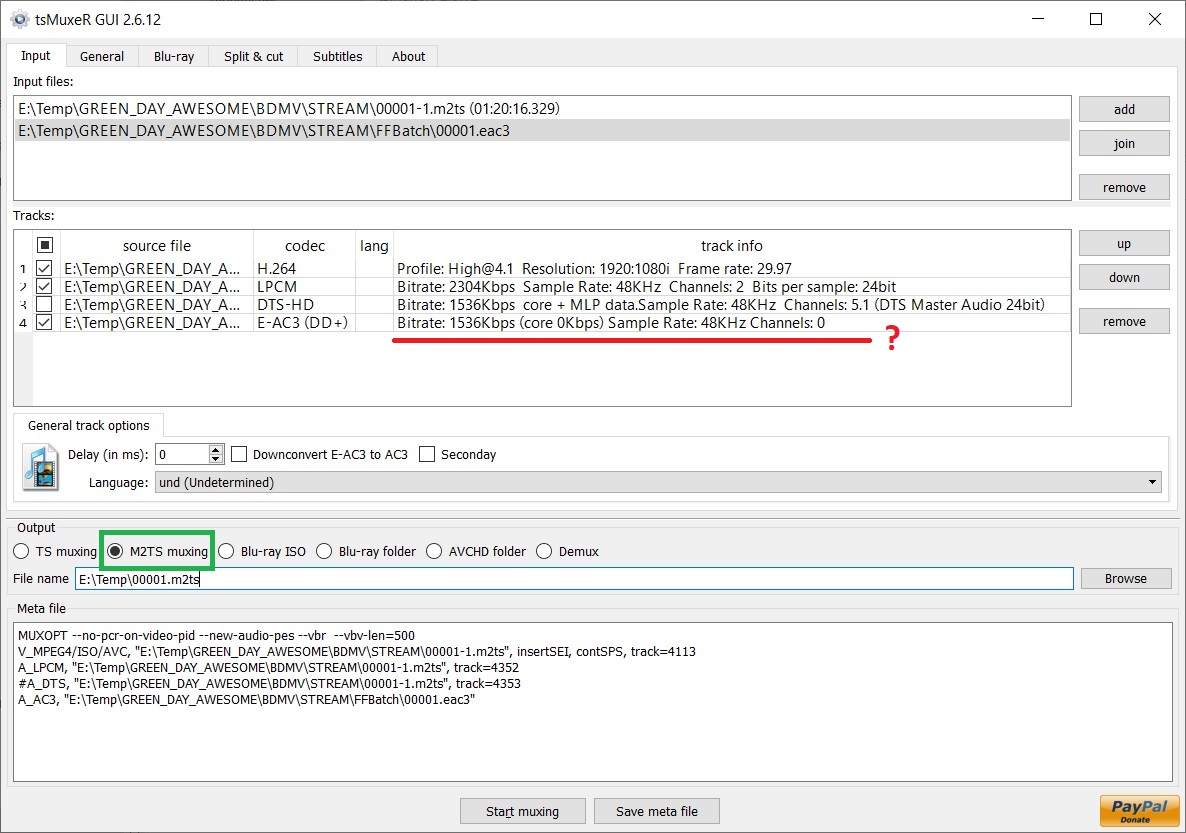1186x833 pixels.
Task: Enable the DTS-HD track checkbox
Action: 44,305
